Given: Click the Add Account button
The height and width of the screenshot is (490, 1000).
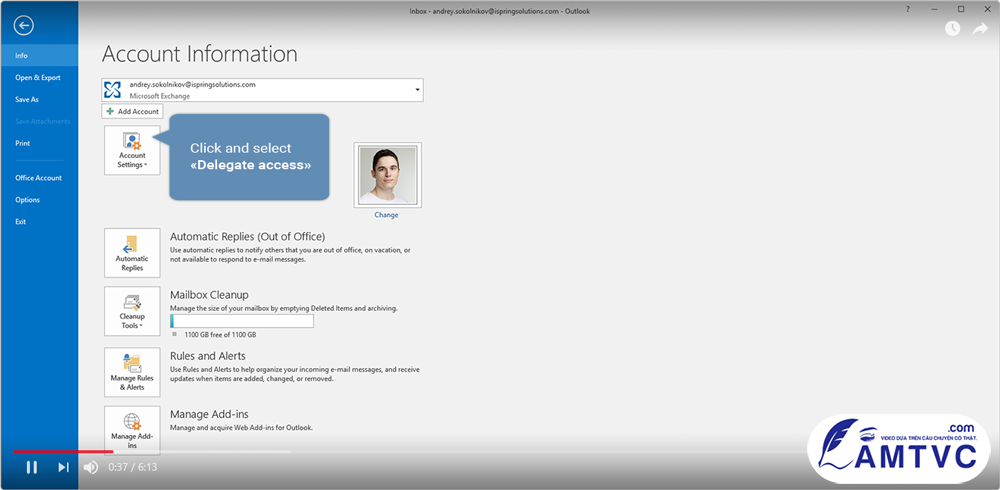Looking at the screenshot, I should 132,111.
